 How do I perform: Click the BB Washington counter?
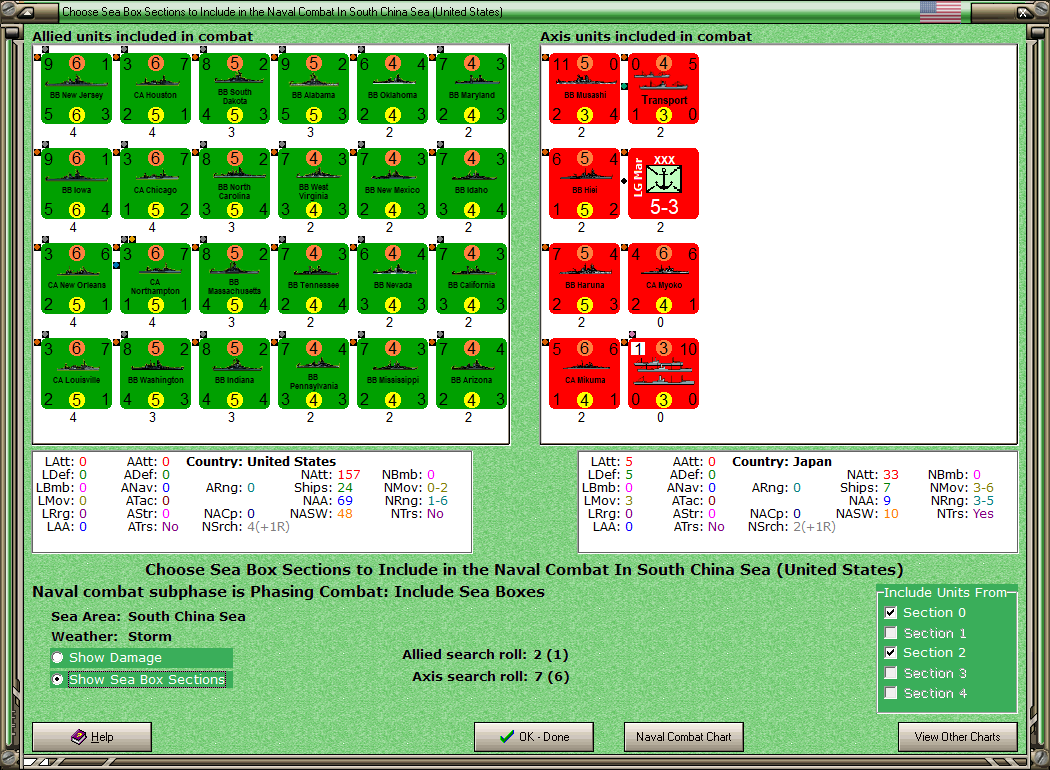155,374
